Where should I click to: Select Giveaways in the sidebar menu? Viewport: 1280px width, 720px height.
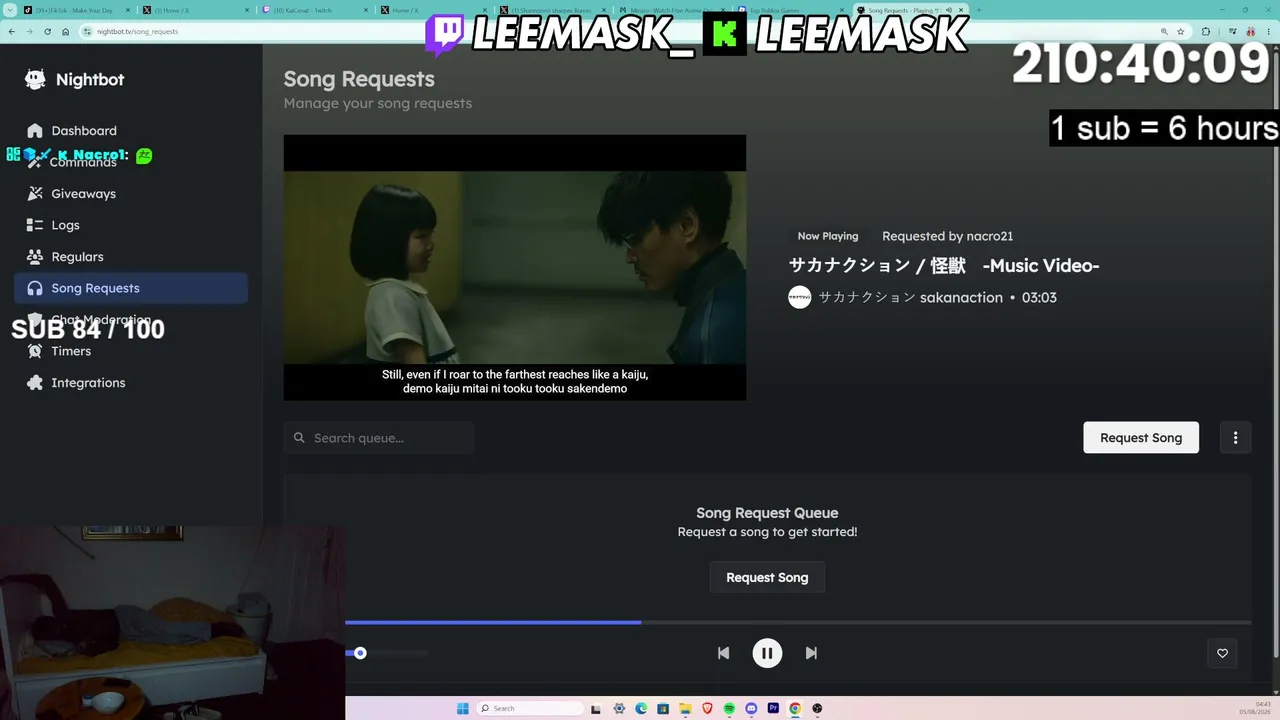(x=84, y=194)
